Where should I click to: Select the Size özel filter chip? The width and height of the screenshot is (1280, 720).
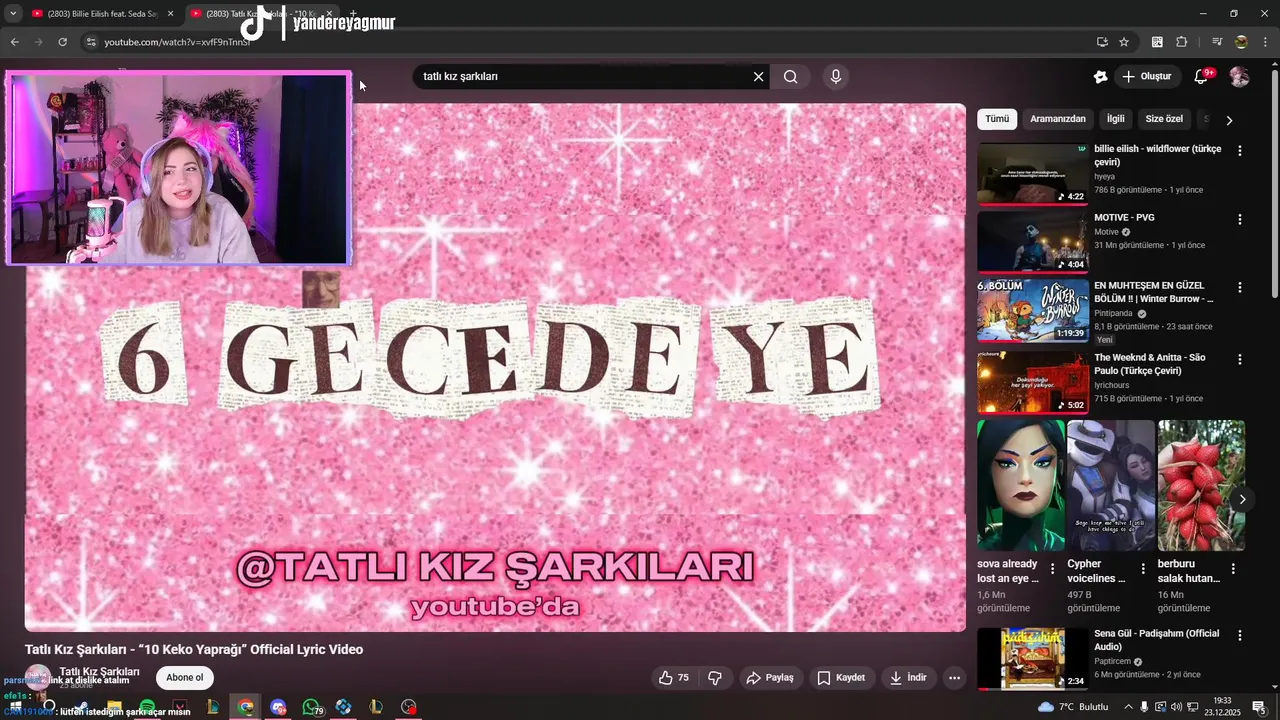1164,119
